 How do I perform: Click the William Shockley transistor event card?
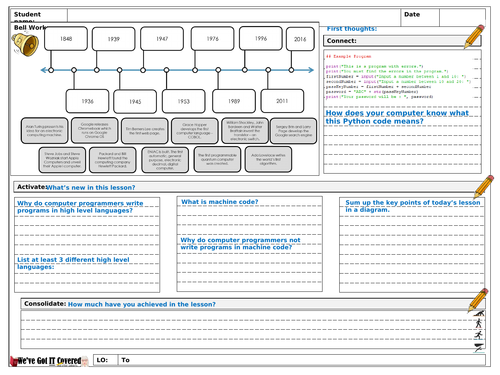(245, 130)
